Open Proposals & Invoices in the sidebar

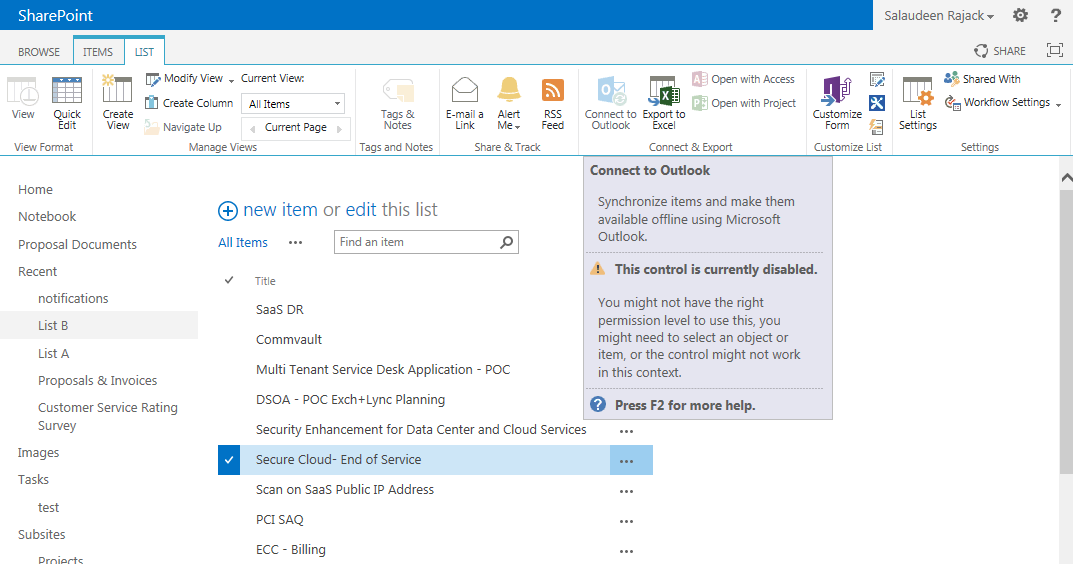97,381
